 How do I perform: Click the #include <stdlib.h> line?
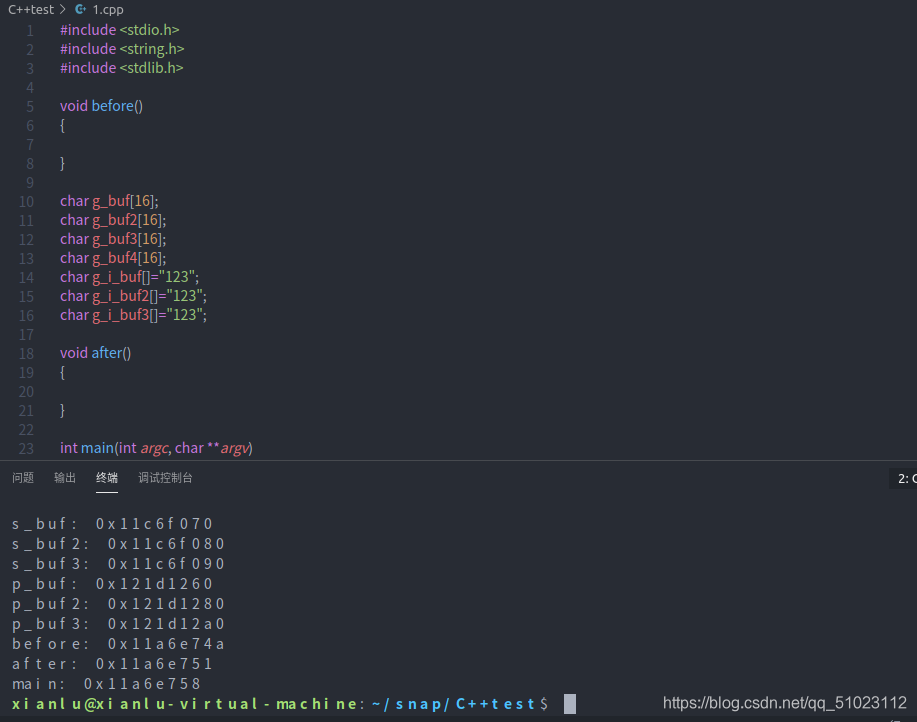tap(122, 68)
